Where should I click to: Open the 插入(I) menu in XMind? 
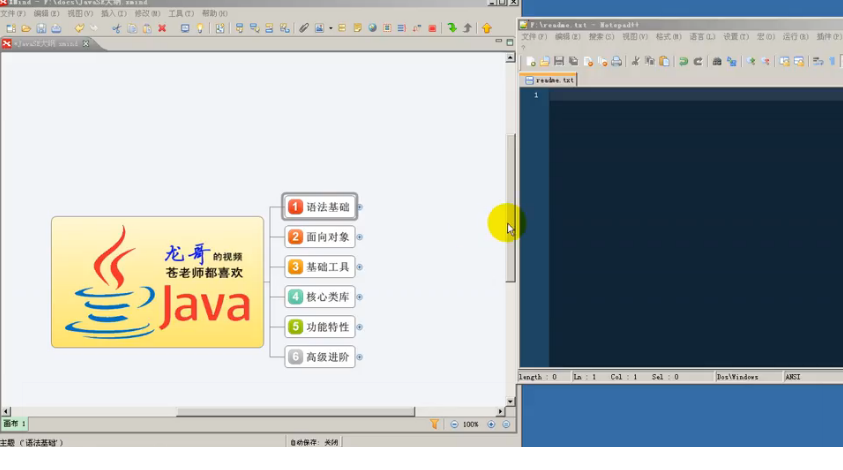coord(114,13)
